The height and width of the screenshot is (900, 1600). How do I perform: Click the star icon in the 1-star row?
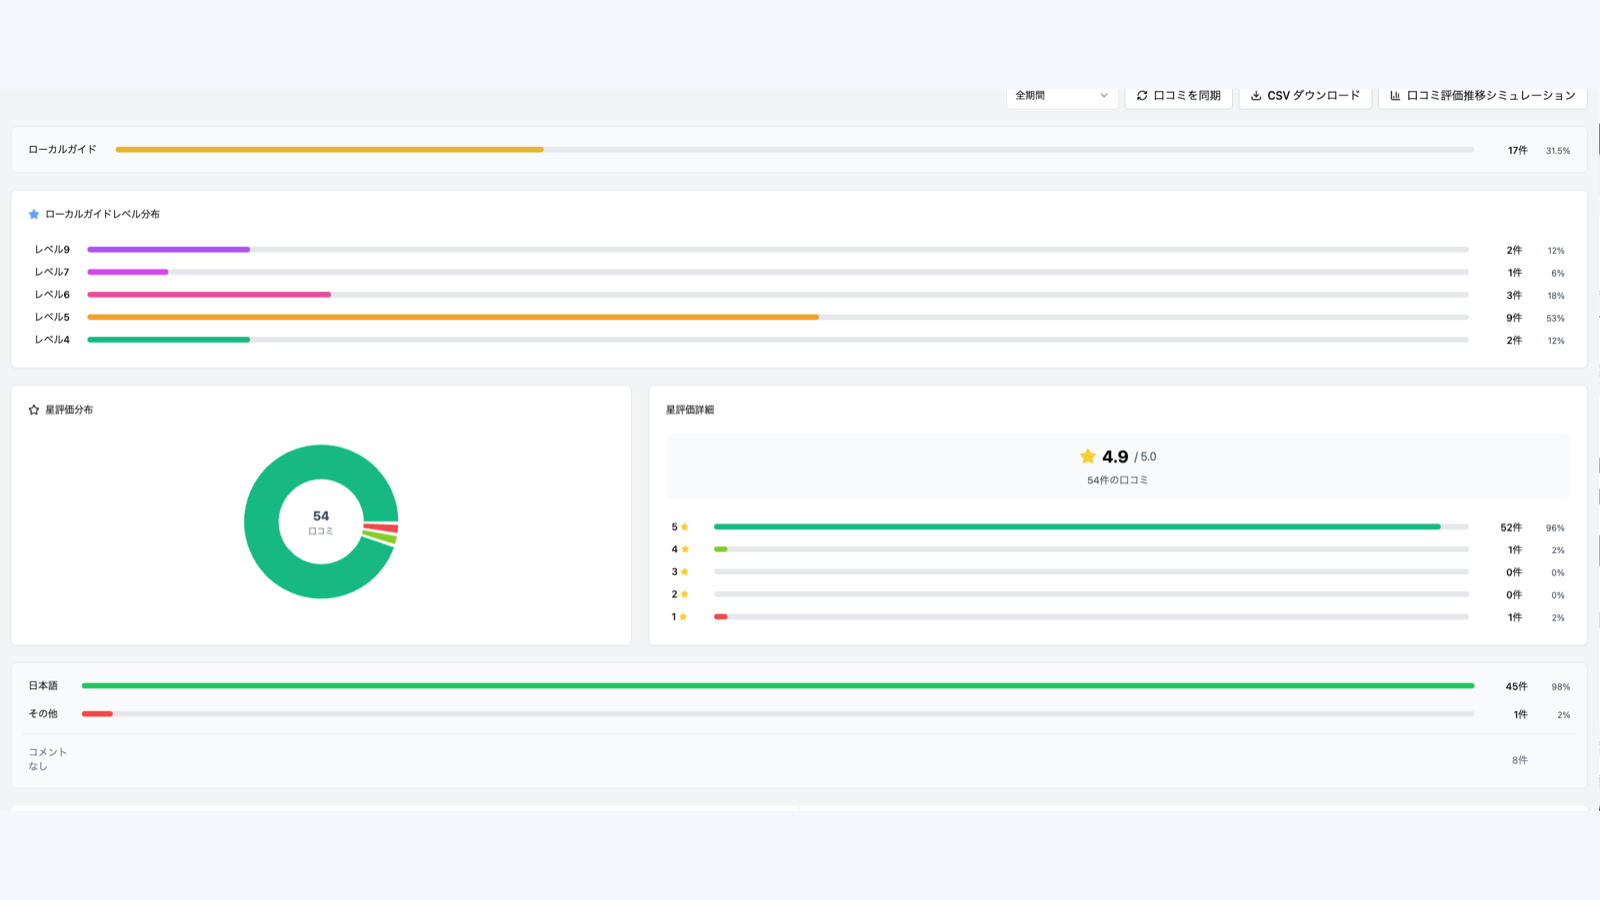[x=684, y=617]
